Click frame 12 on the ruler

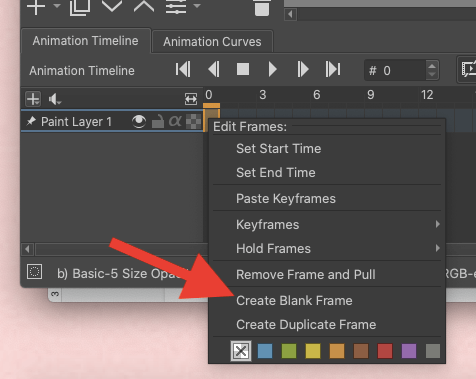[x=427, y=95]
